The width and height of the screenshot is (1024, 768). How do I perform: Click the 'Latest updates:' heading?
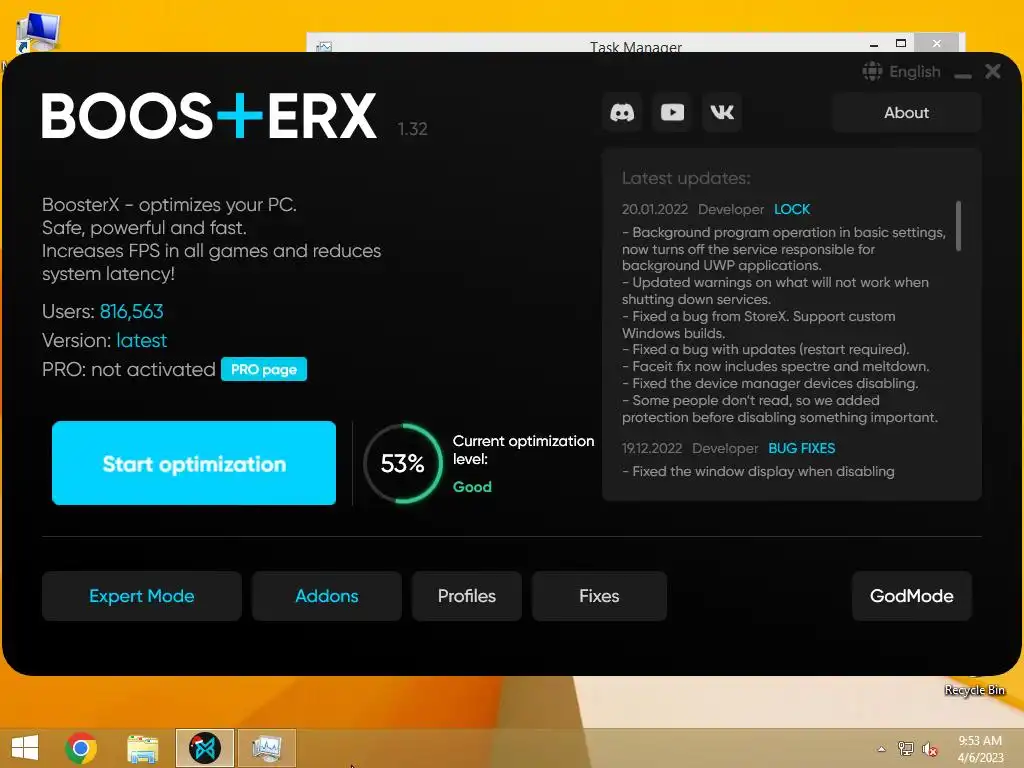pos(686,178)
